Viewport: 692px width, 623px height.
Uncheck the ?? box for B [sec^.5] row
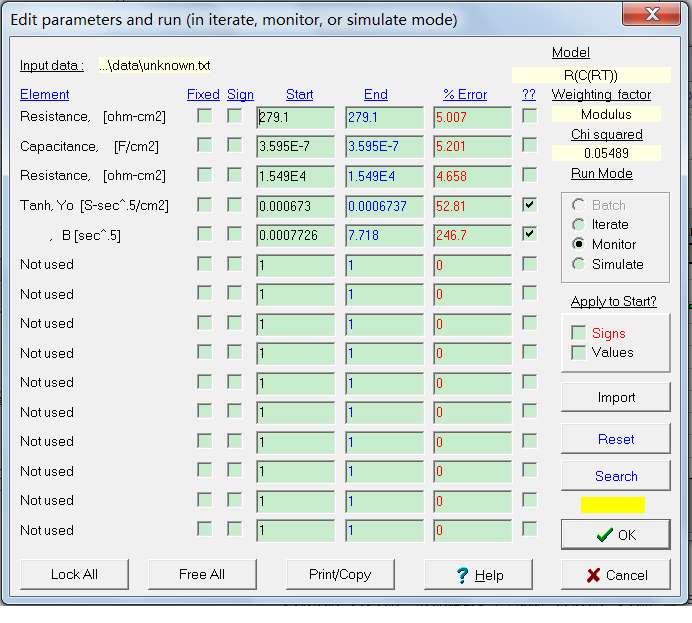[x=529, y=234]
